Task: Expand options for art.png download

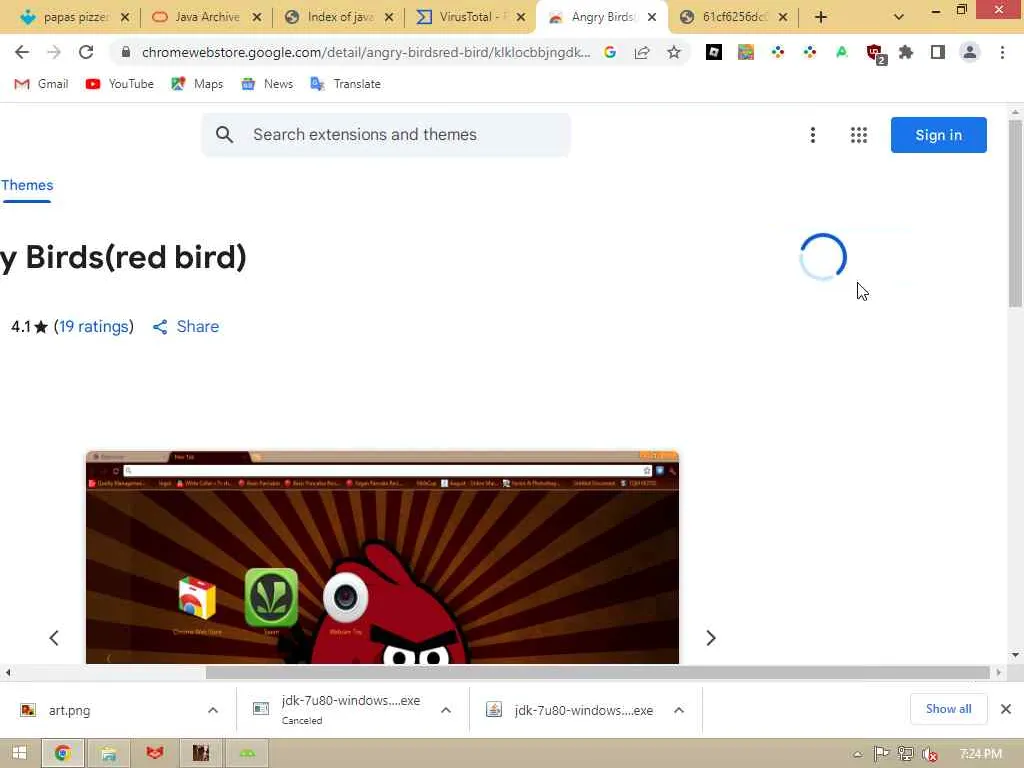Action: (213, 710)
